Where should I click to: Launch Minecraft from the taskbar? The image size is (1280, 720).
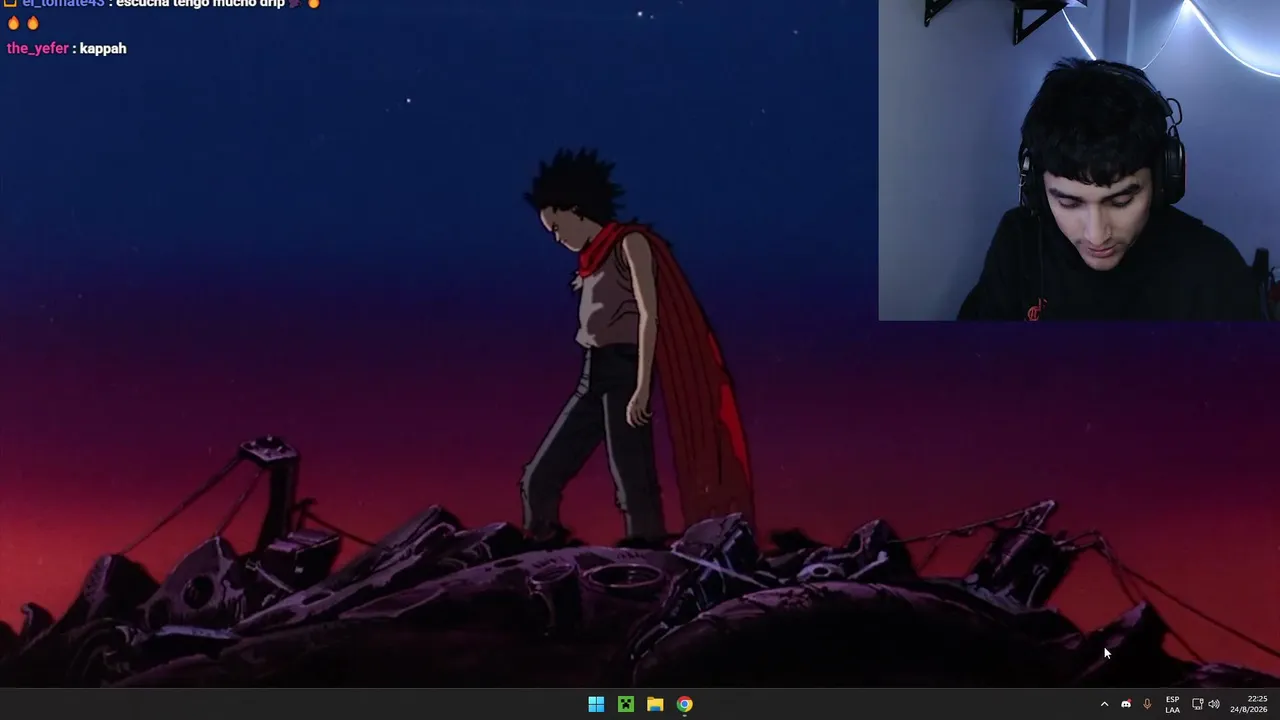tap(625, 704)
